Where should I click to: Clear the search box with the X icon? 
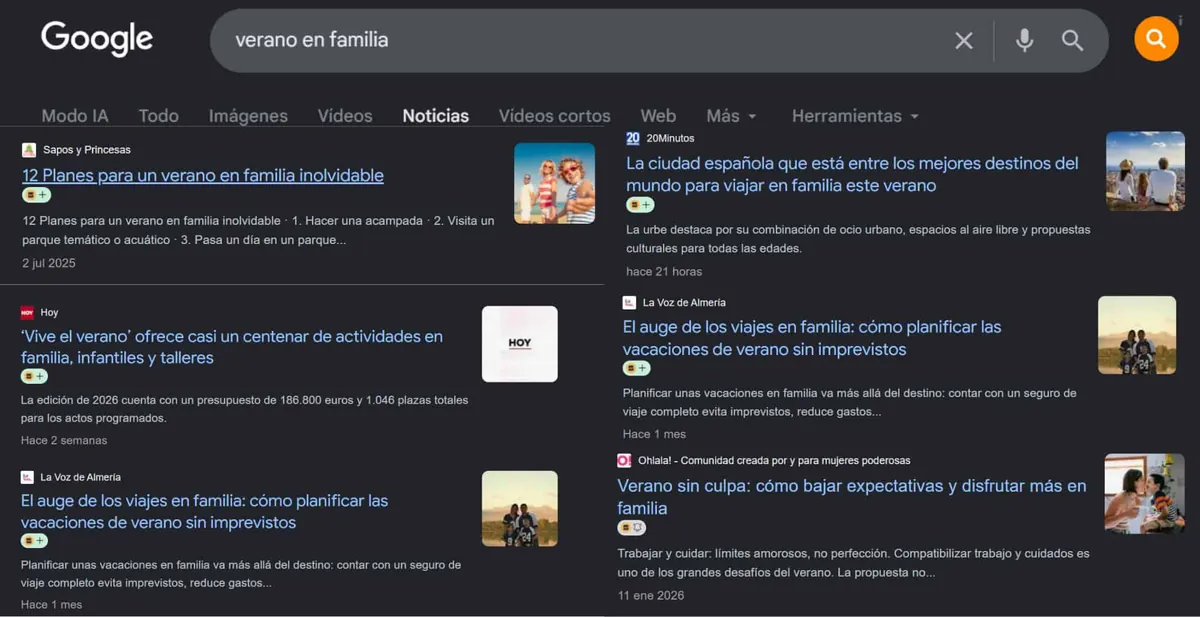pos(964,40)
